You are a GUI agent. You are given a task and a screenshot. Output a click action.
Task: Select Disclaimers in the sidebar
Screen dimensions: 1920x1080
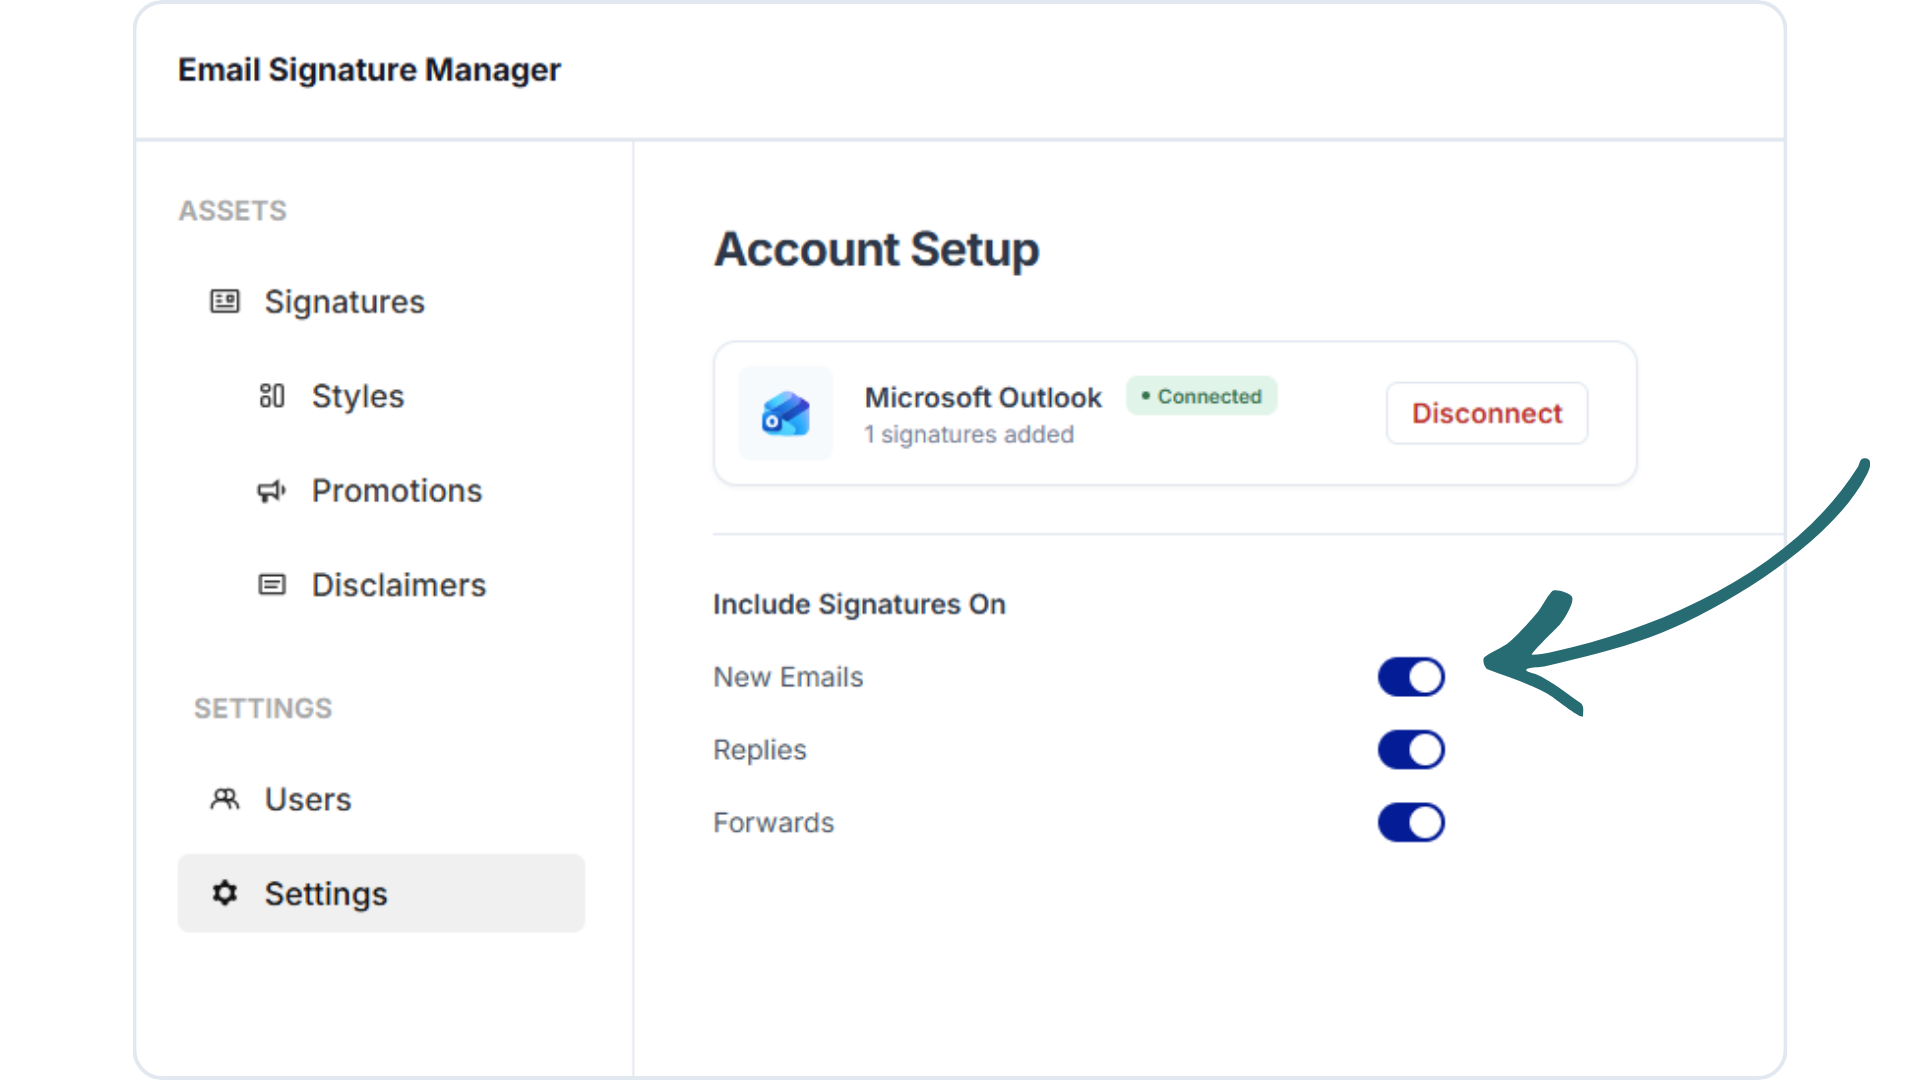click(399, 585)
